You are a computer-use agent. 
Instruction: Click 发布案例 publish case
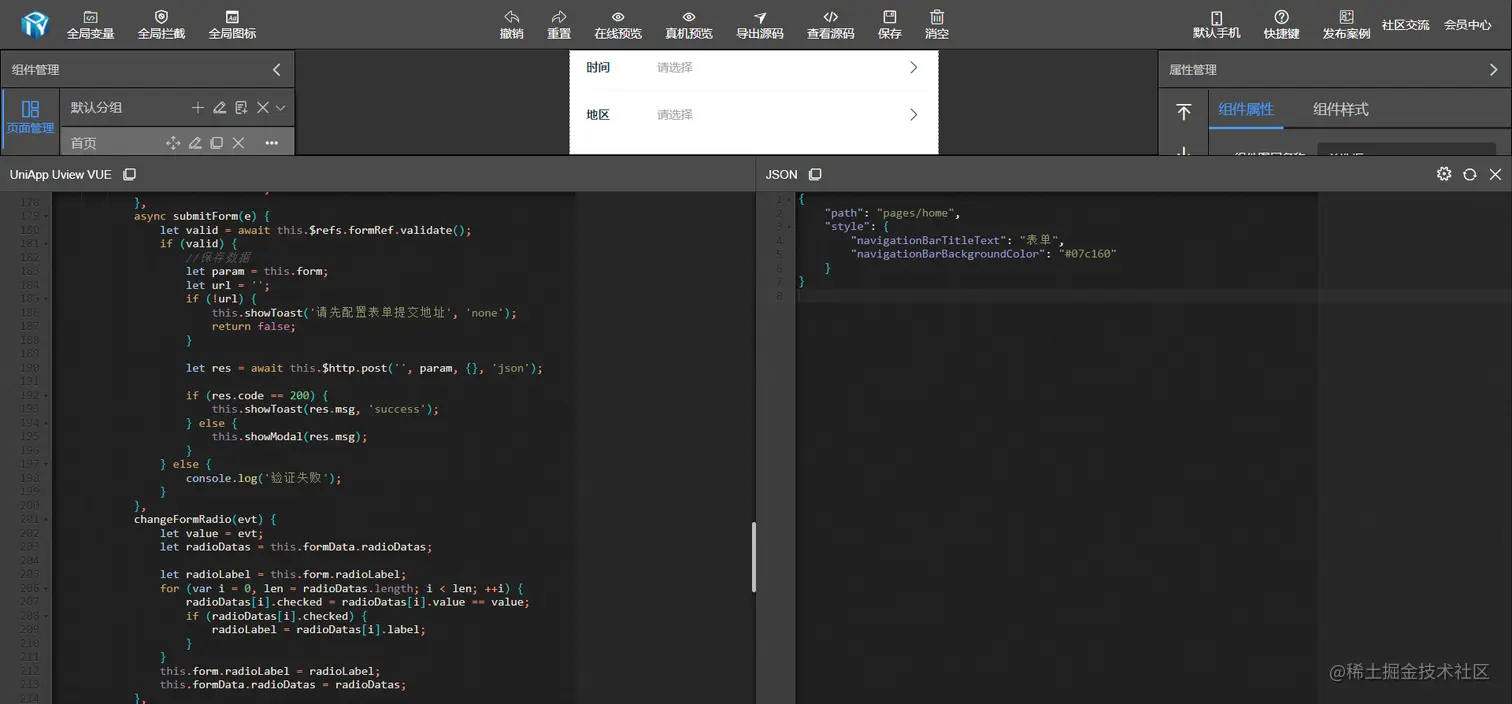[x=1346, y=25]
